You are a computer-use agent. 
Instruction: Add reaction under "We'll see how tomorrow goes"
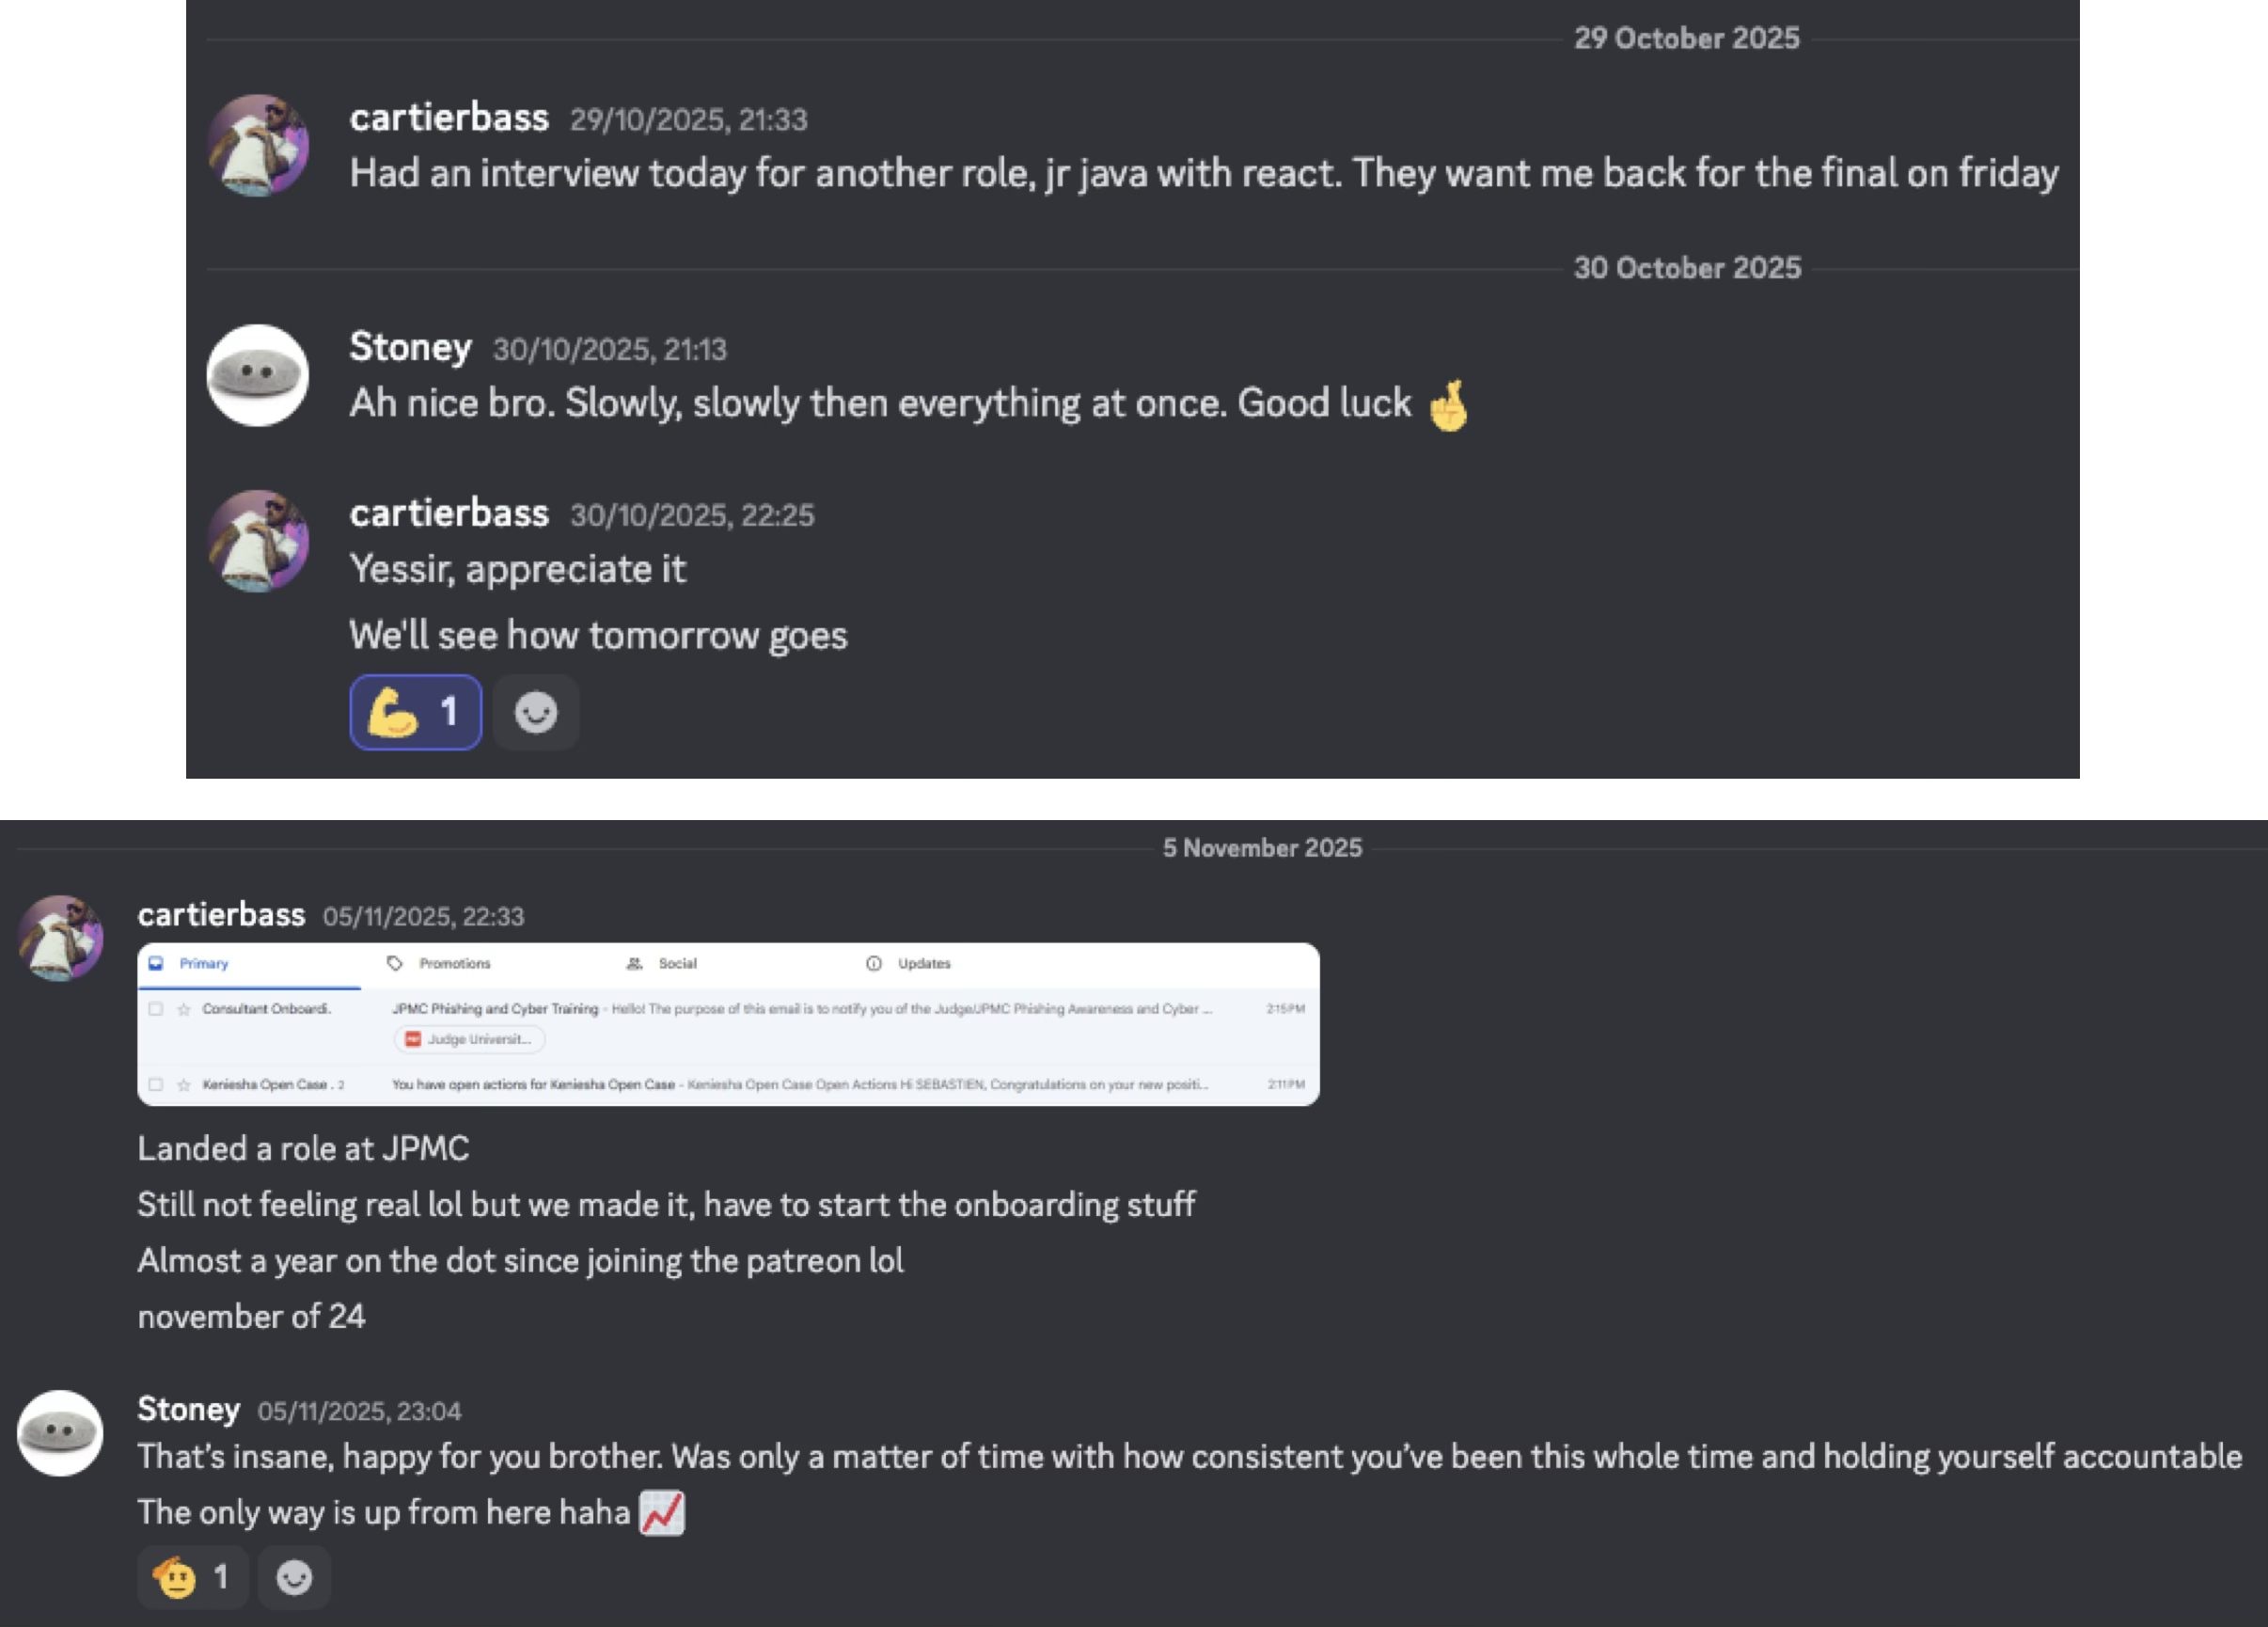536,713
